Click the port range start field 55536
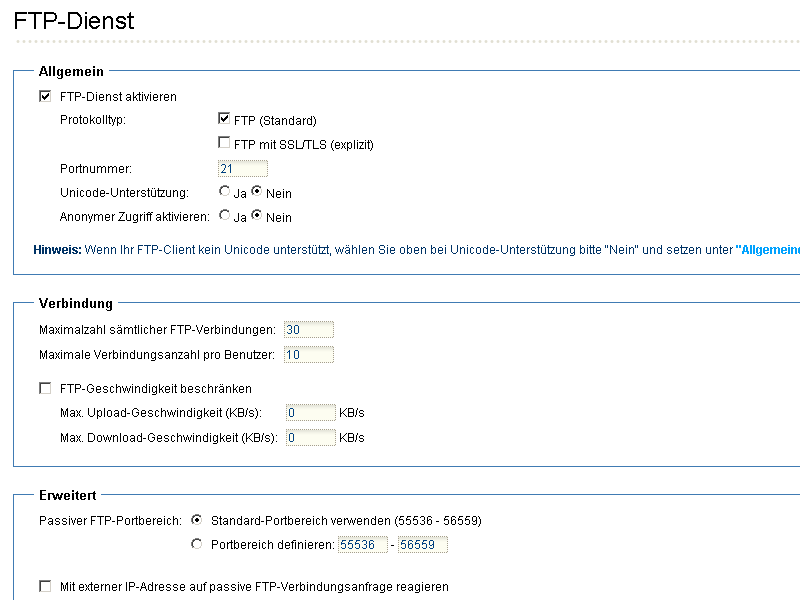Screen dimensions: 800x600 click(x=363, y=544)
